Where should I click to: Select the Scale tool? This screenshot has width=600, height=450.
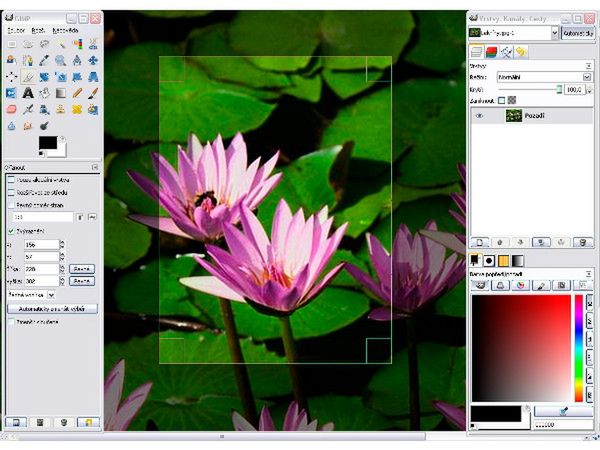[60, 77]
